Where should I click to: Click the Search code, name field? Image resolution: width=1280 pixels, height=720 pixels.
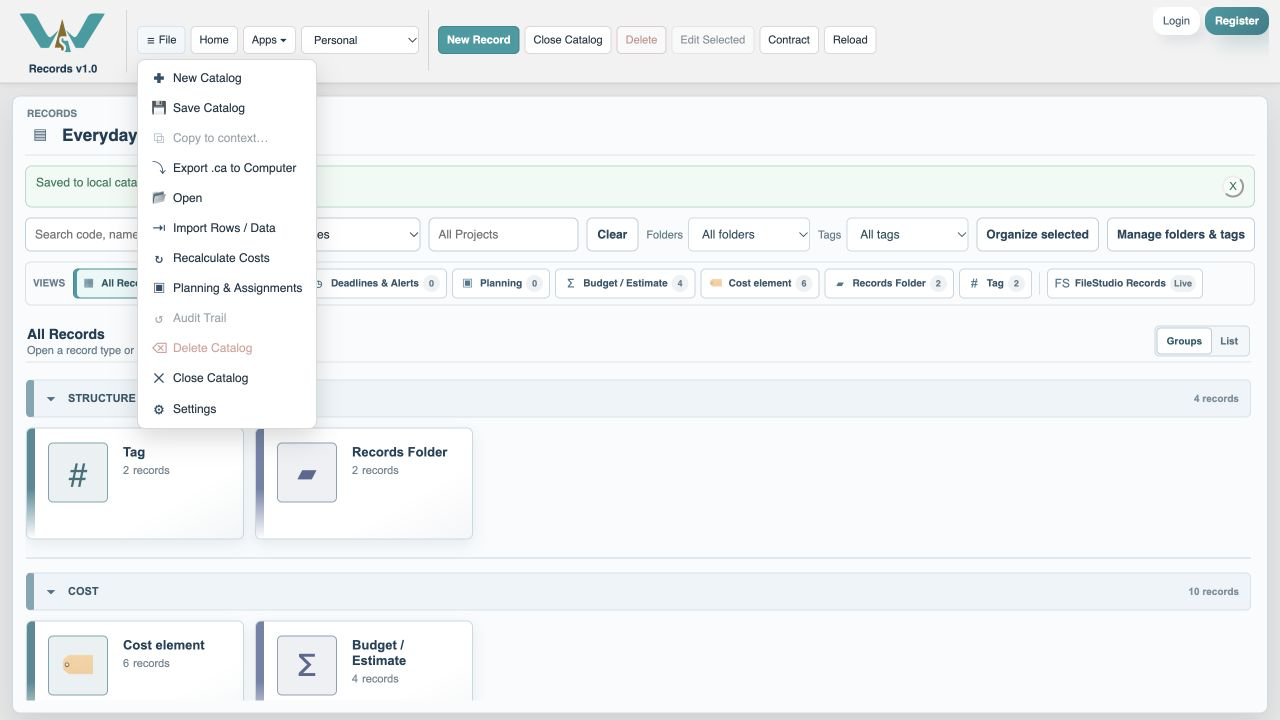point(82,234)
